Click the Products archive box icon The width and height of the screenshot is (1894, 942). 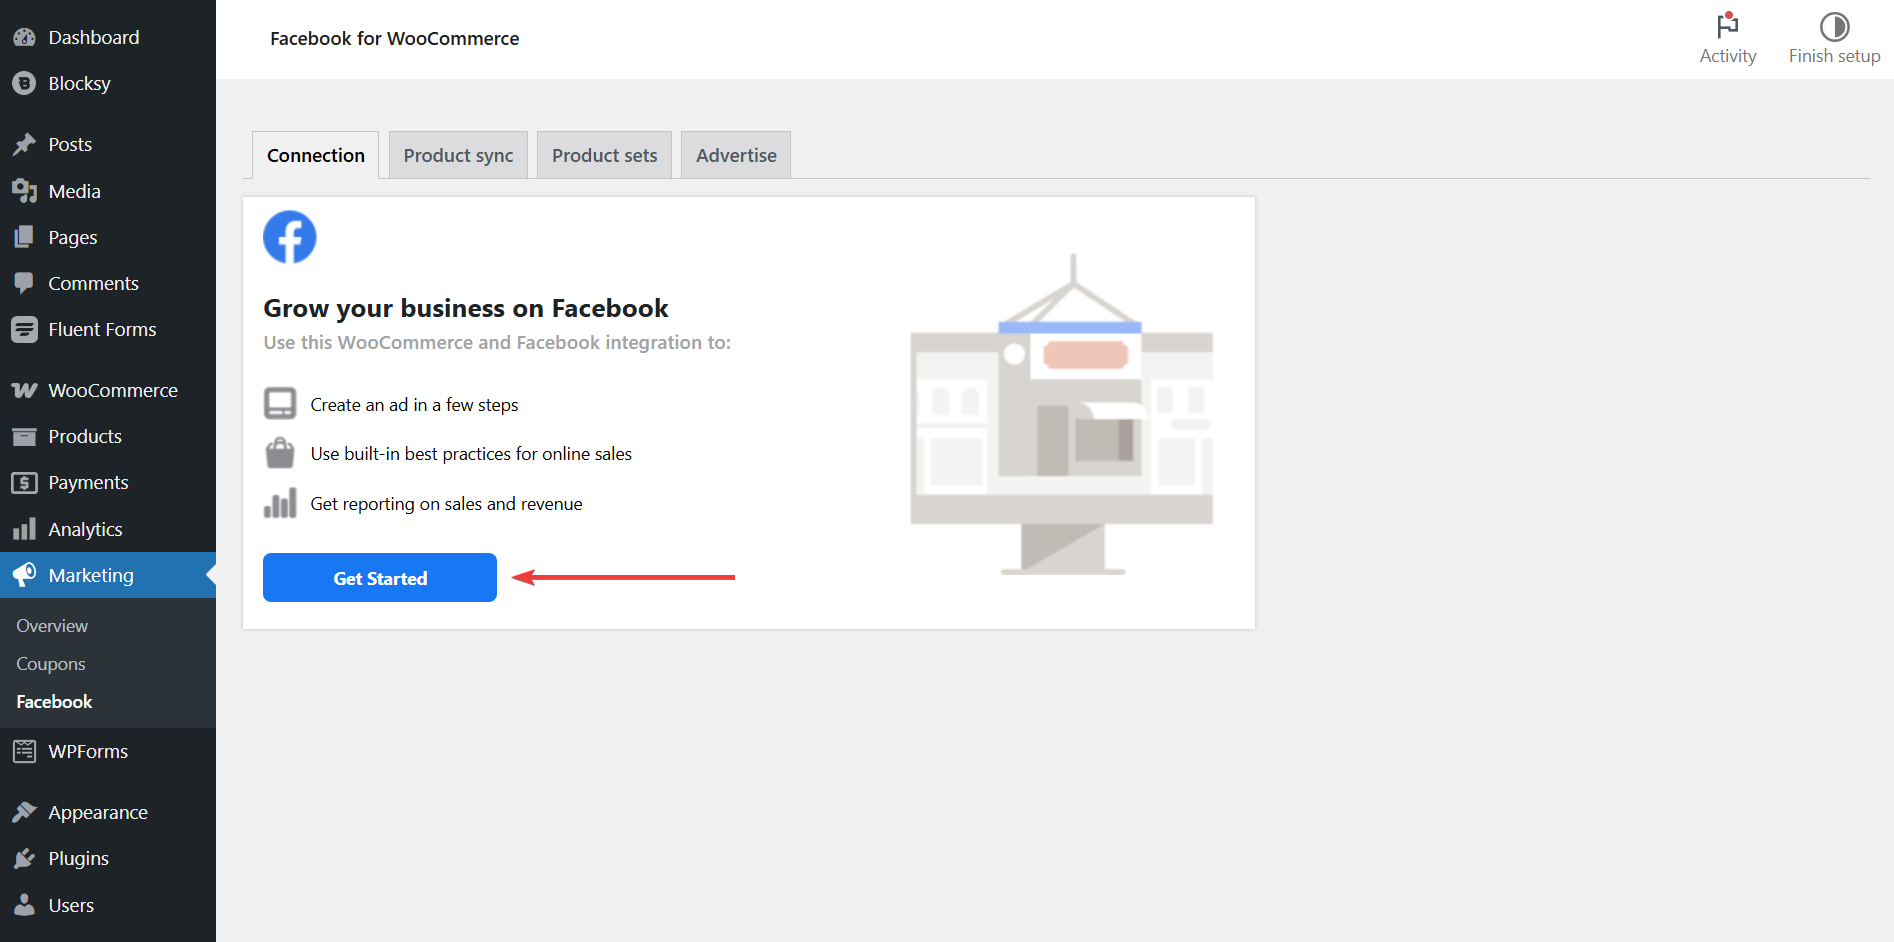point(24,436)
